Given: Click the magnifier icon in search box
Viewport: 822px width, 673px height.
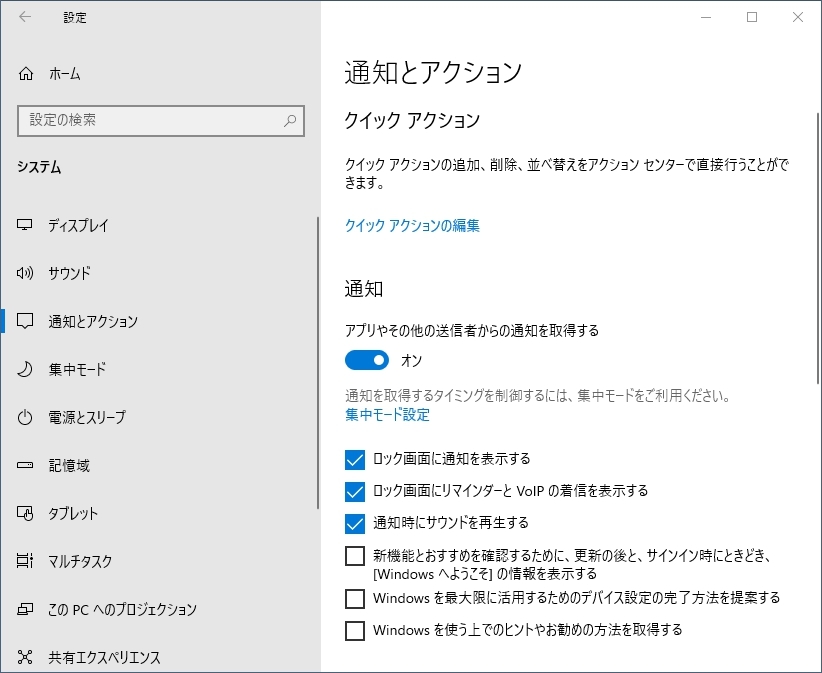Looking at the screenshot, I should 290,121.
